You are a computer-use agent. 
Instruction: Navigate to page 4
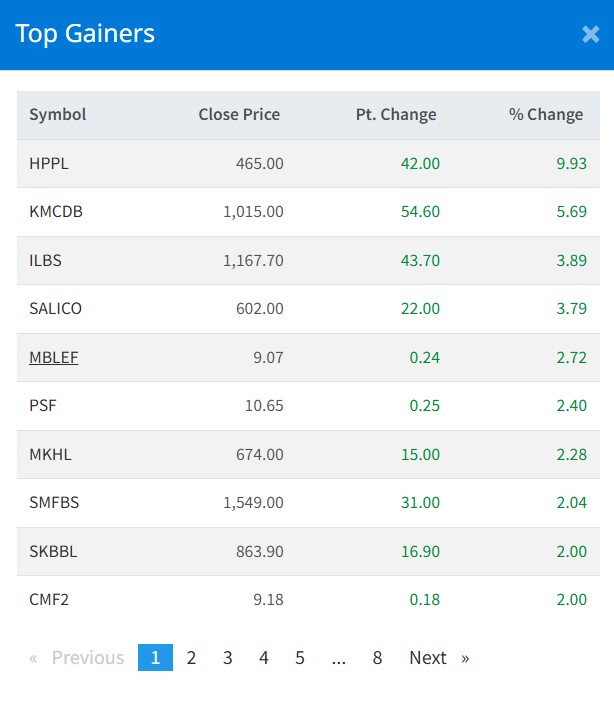pos(264,658)
